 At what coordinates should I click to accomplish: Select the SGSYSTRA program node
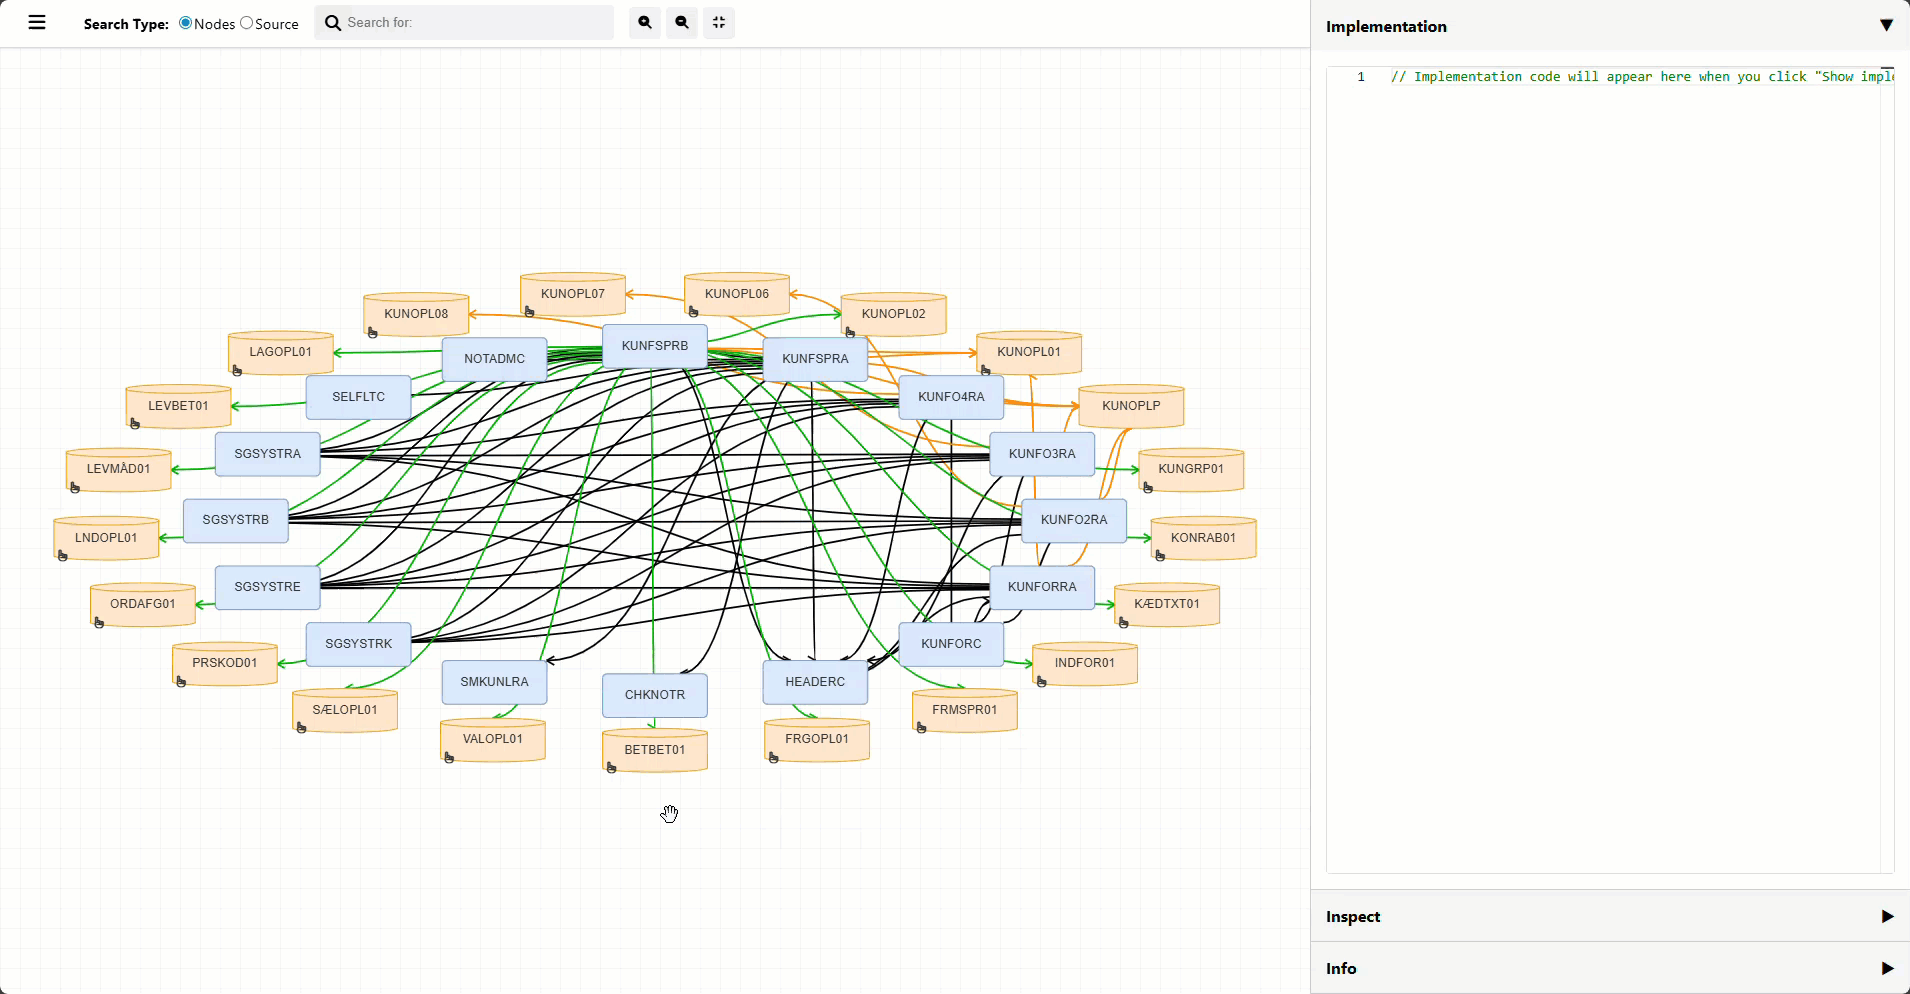click(267, 453)
